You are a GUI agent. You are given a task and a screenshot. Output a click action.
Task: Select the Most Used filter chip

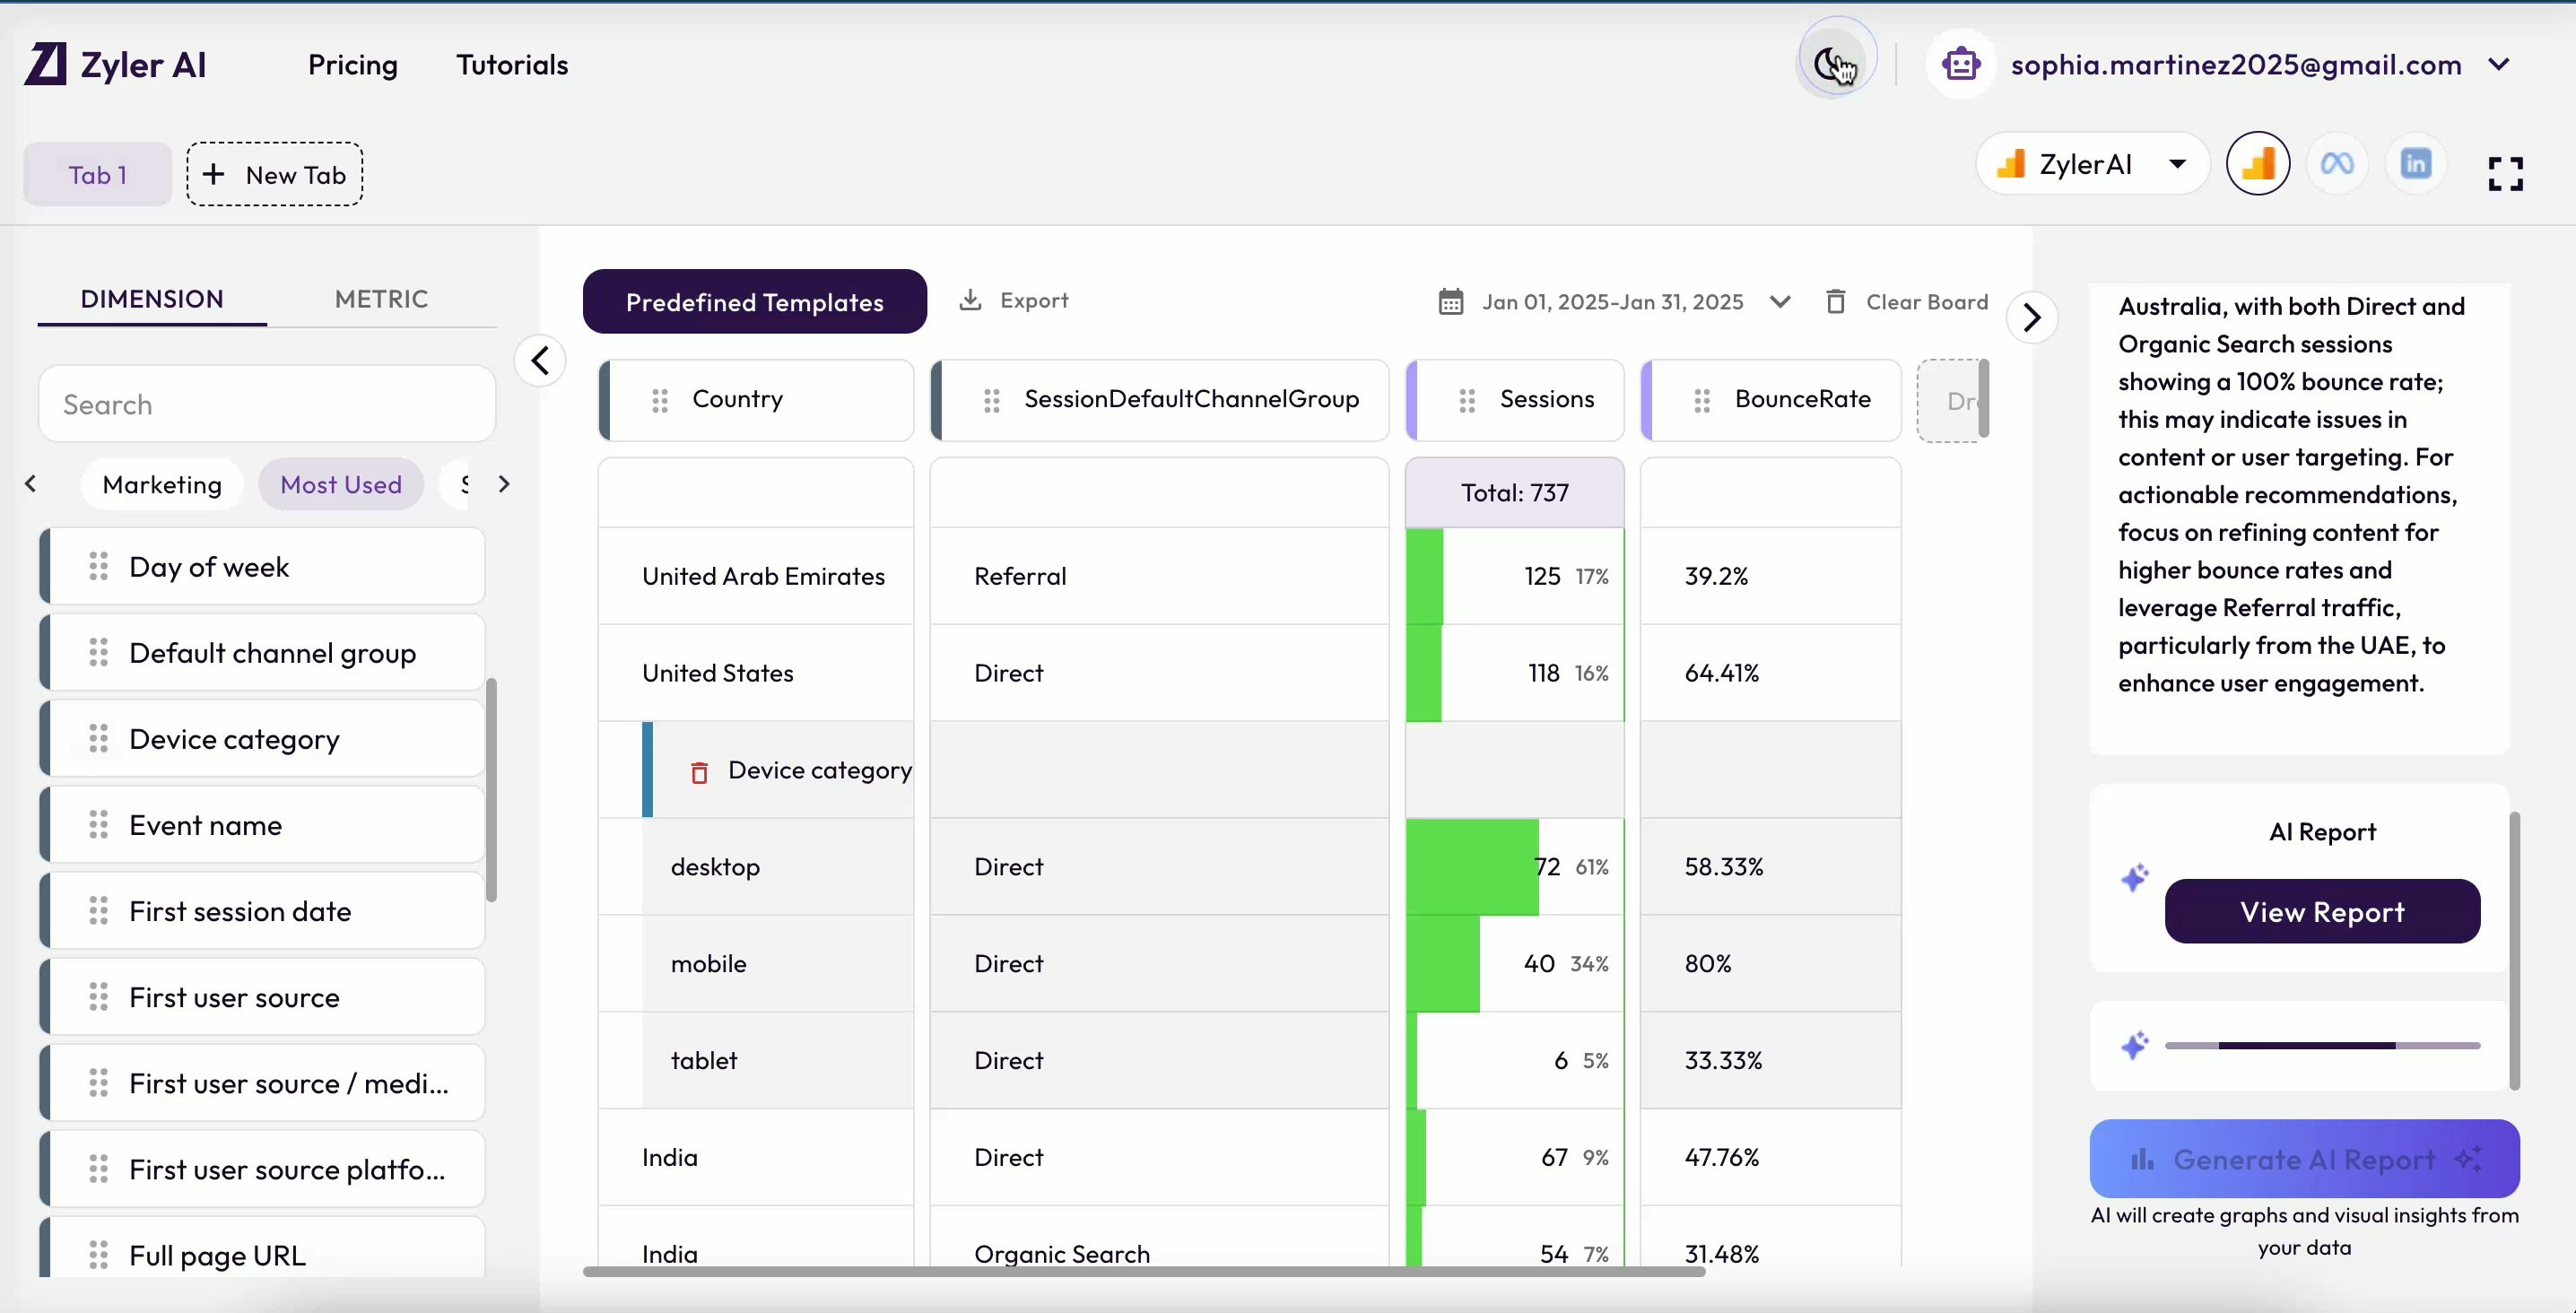coord(340,485)
